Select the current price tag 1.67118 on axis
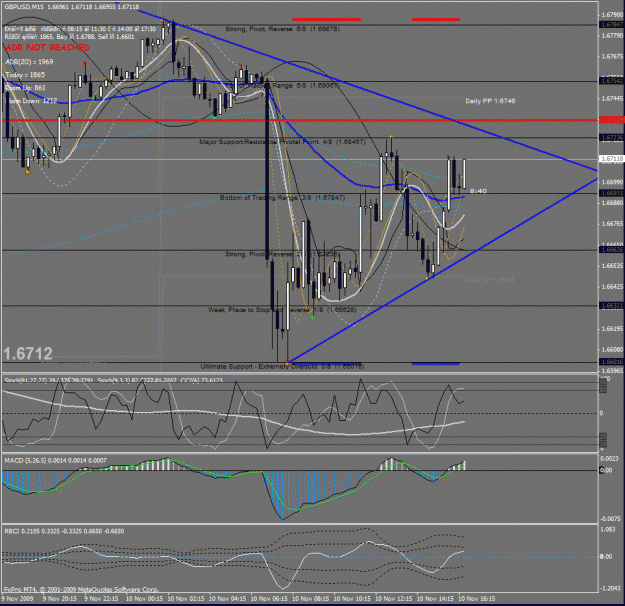This screenshot has width=625, height=606. [x=612, y=159]
